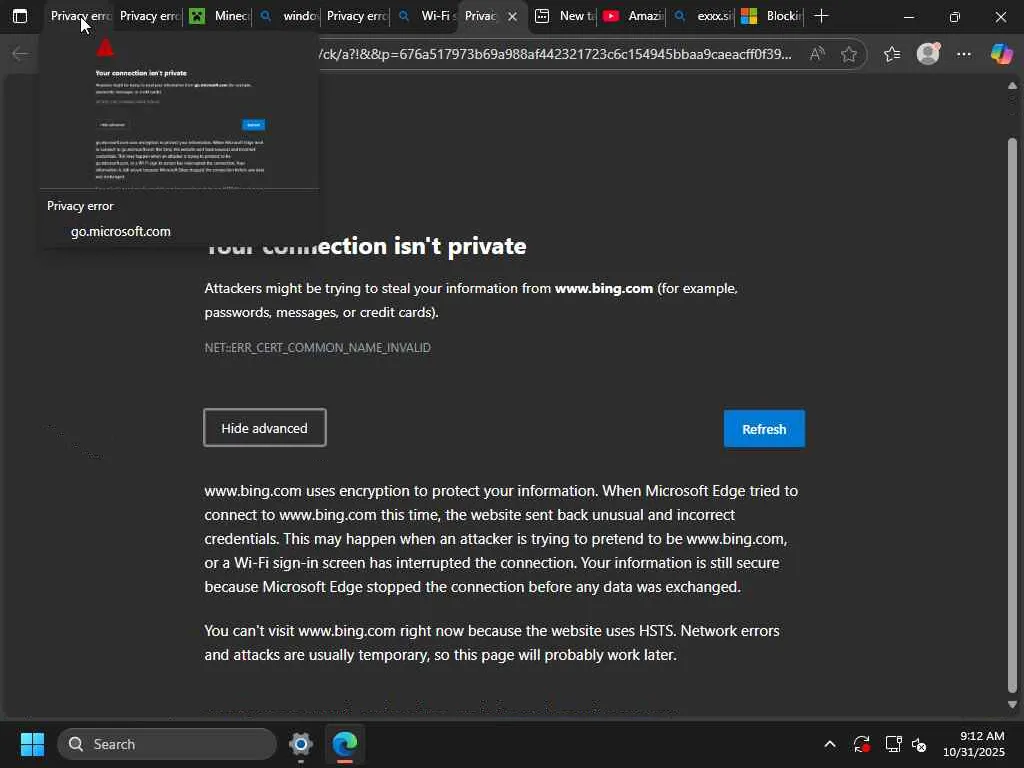Switch to the Wi-Fi search tab
This screenshot has width=1024, height=768.
pos(426,16)
